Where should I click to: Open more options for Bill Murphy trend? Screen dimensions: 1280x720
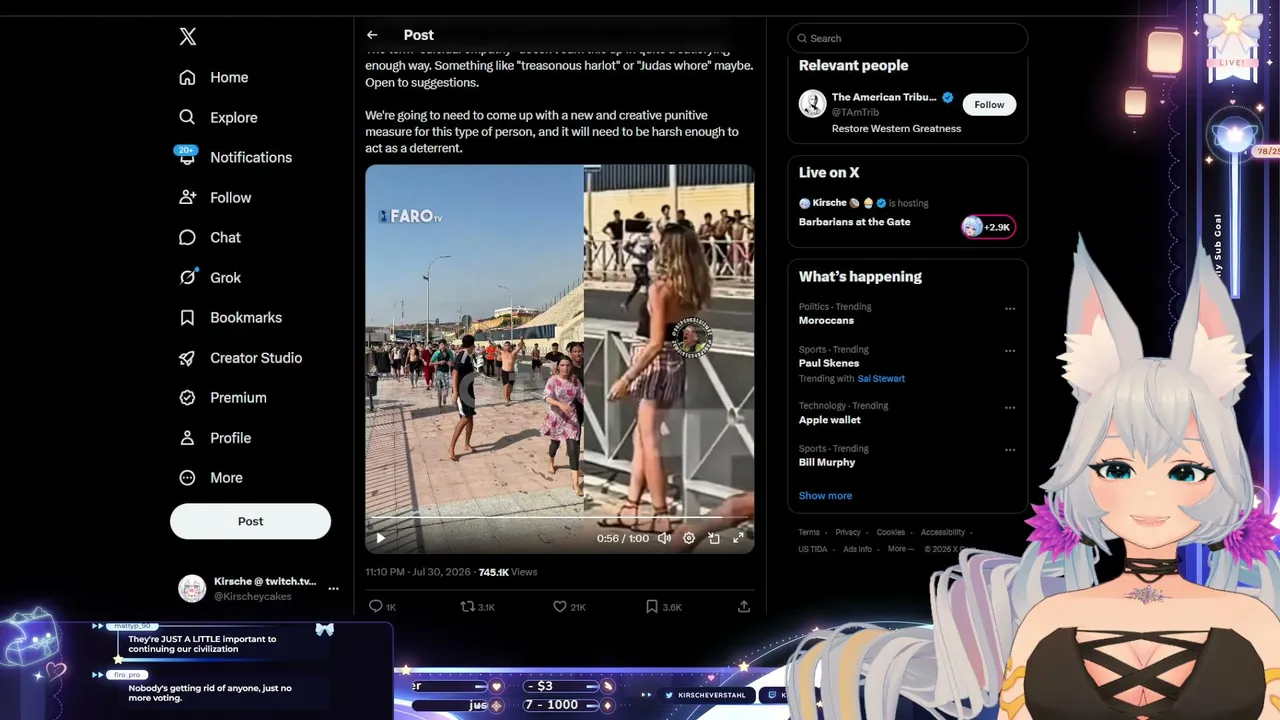(x=1010, y=450)
